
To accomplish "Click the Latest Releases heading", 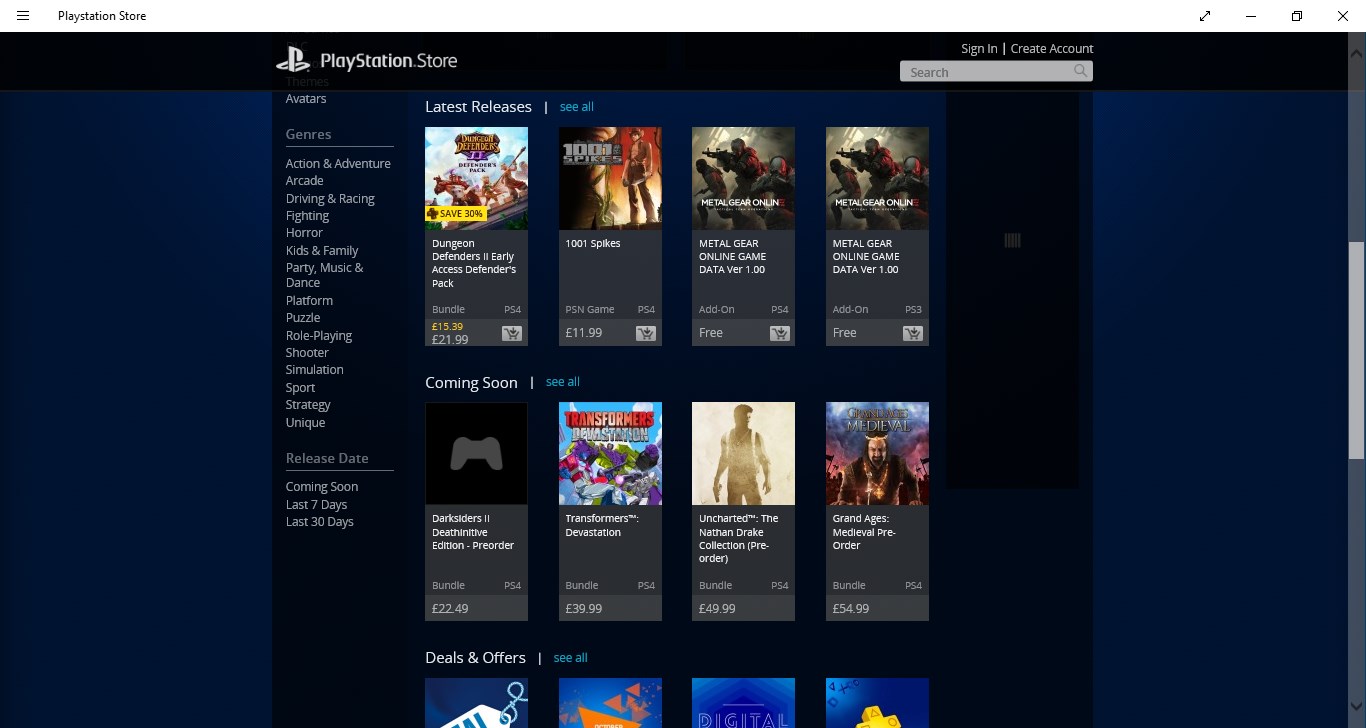I will 478,106.
